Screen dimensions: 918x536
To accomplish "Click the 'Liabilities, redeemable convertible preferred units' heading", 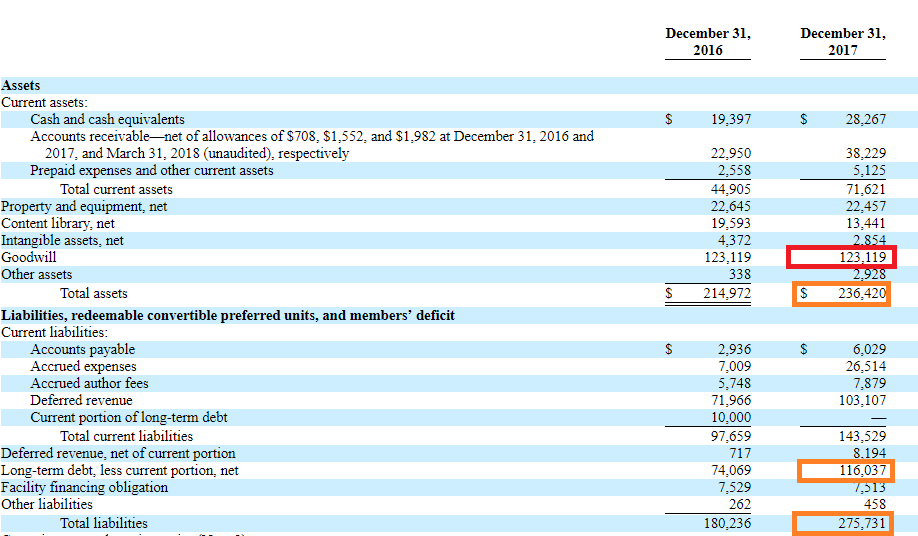I will (228, 315).
